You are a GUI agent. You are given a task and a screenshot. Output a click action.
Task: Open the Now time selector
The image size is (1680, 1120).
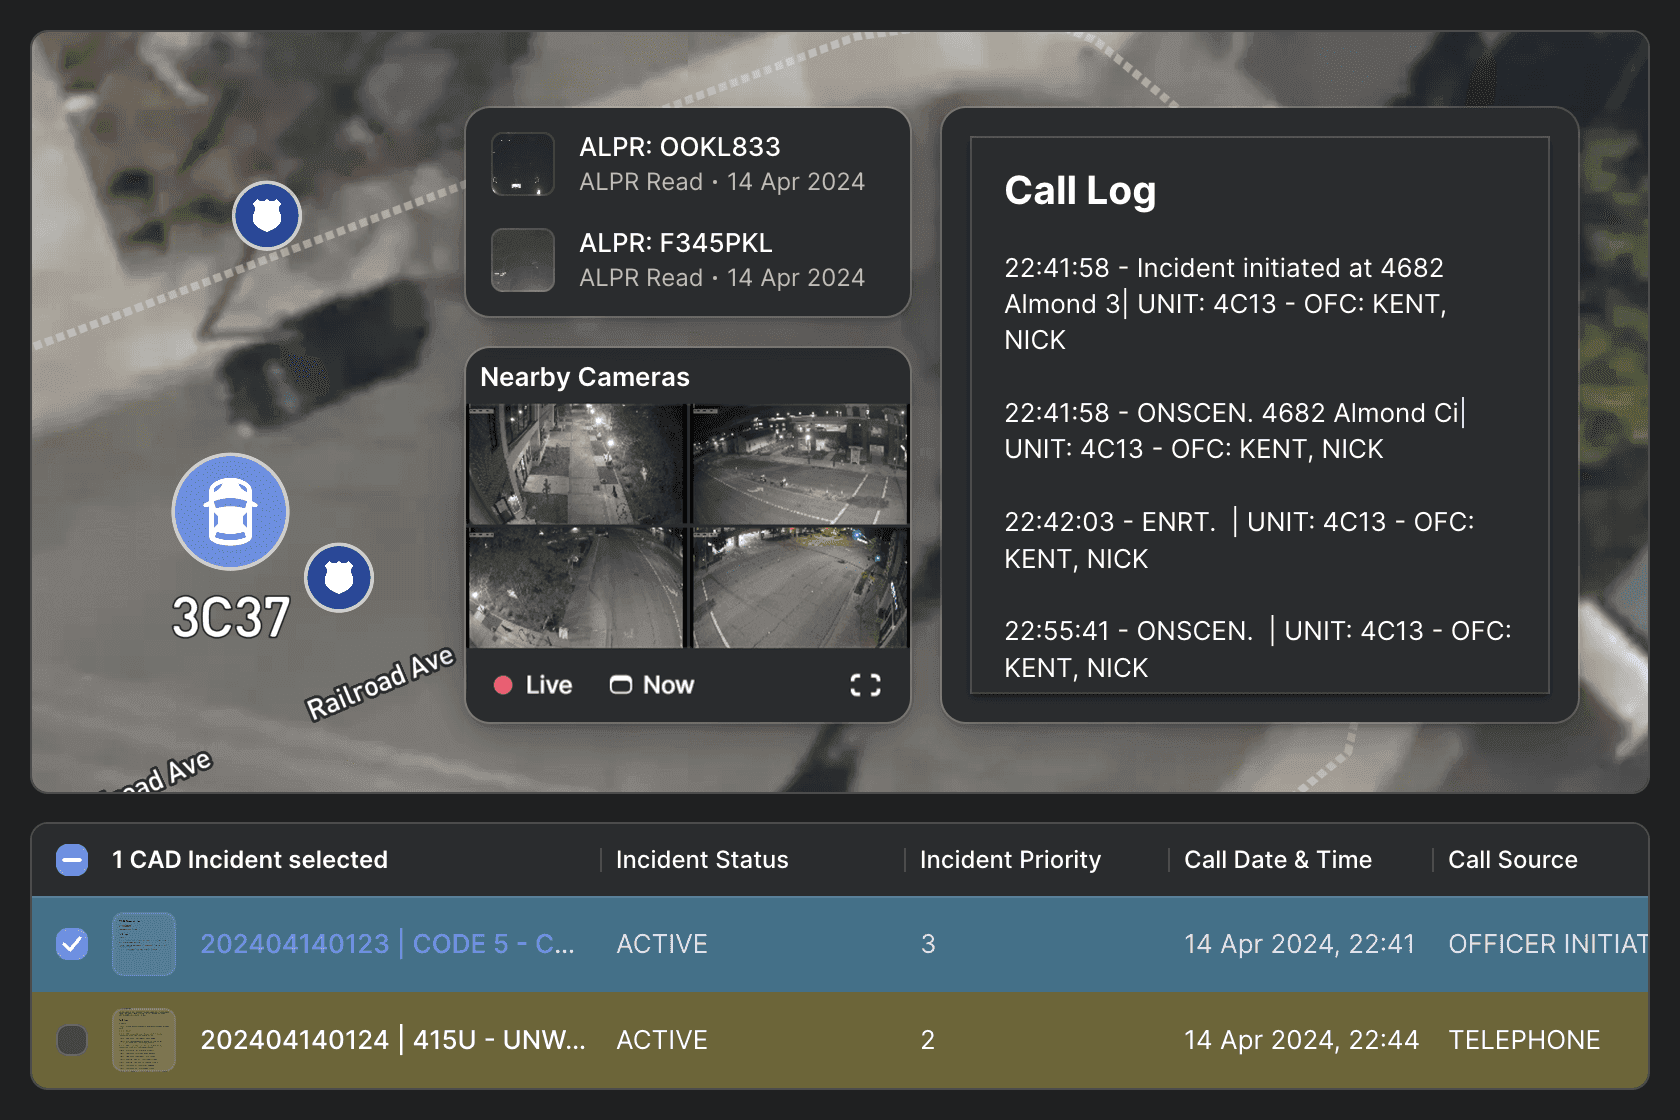coord(652,685)
